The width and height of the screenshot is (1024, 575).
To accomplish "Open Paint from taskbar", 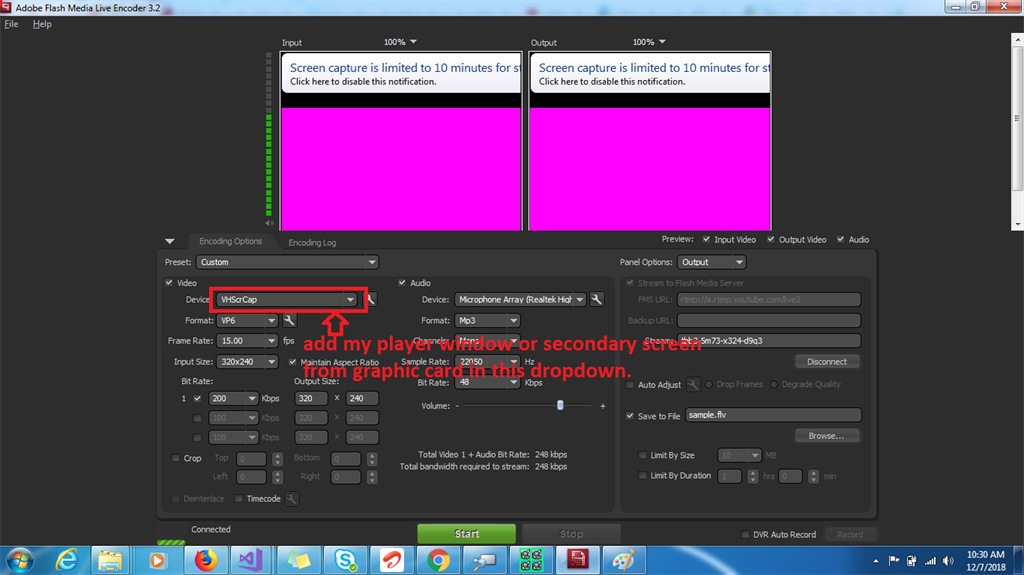I will (x=623, y=560).
